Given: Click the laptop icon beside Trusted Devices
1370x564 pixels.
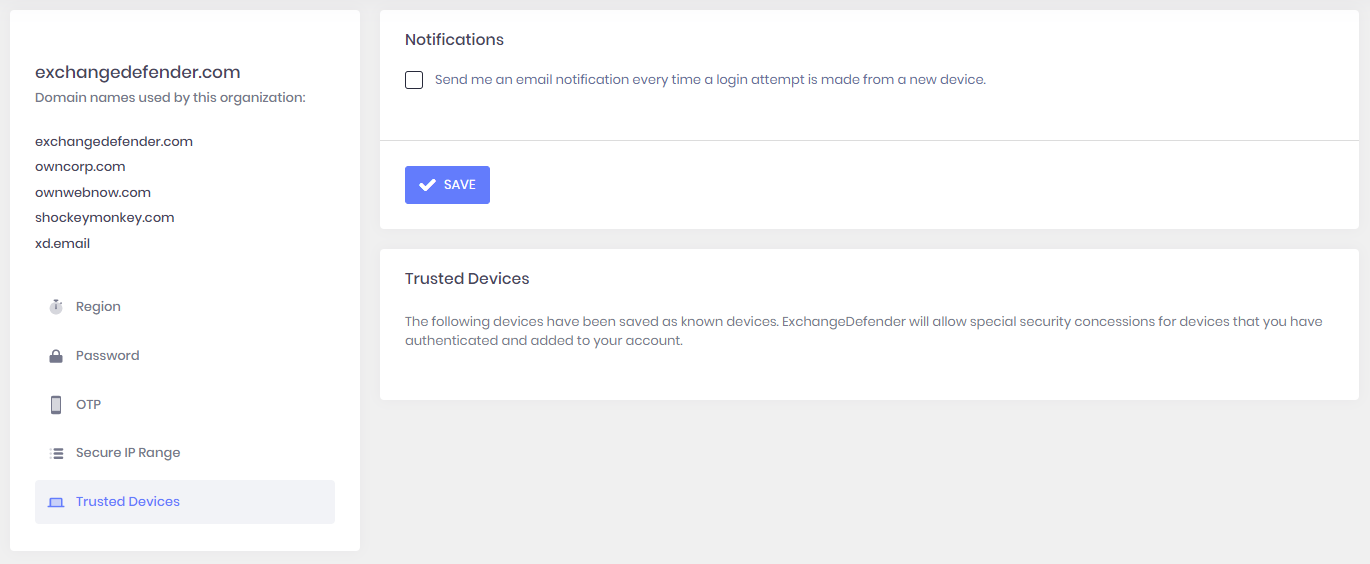Looking at the screenshot, I should [x=56, y=502].
